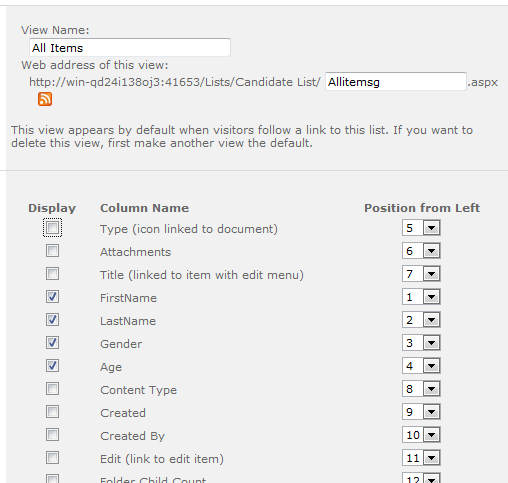
Task: Expand position dropdown for Edit column
Action: (x=421, y=458)
